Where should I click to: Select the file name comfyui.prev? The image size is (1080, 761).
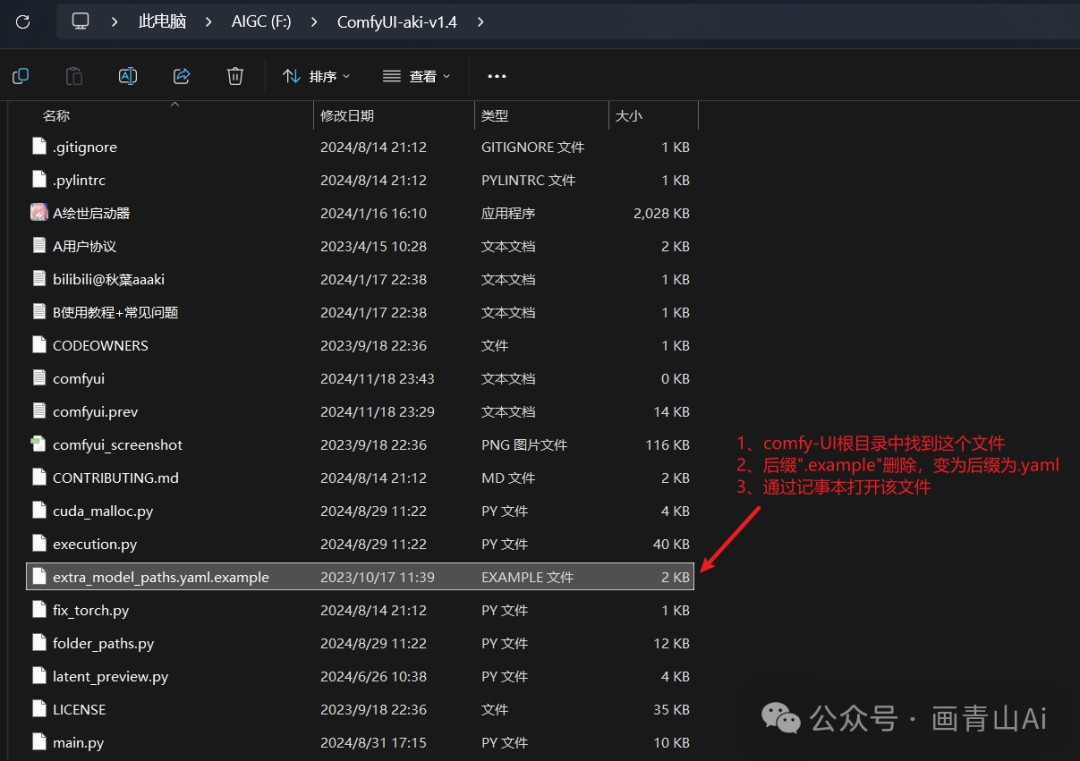pyautogui.click(x=95, y=412)
